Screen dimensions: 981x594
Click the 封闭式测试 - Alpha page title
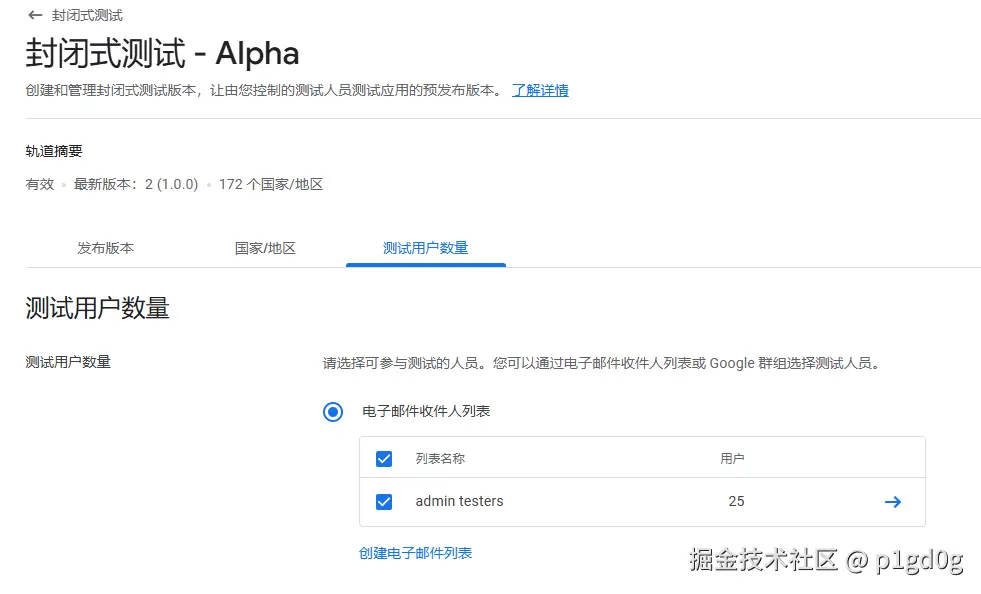162,53
